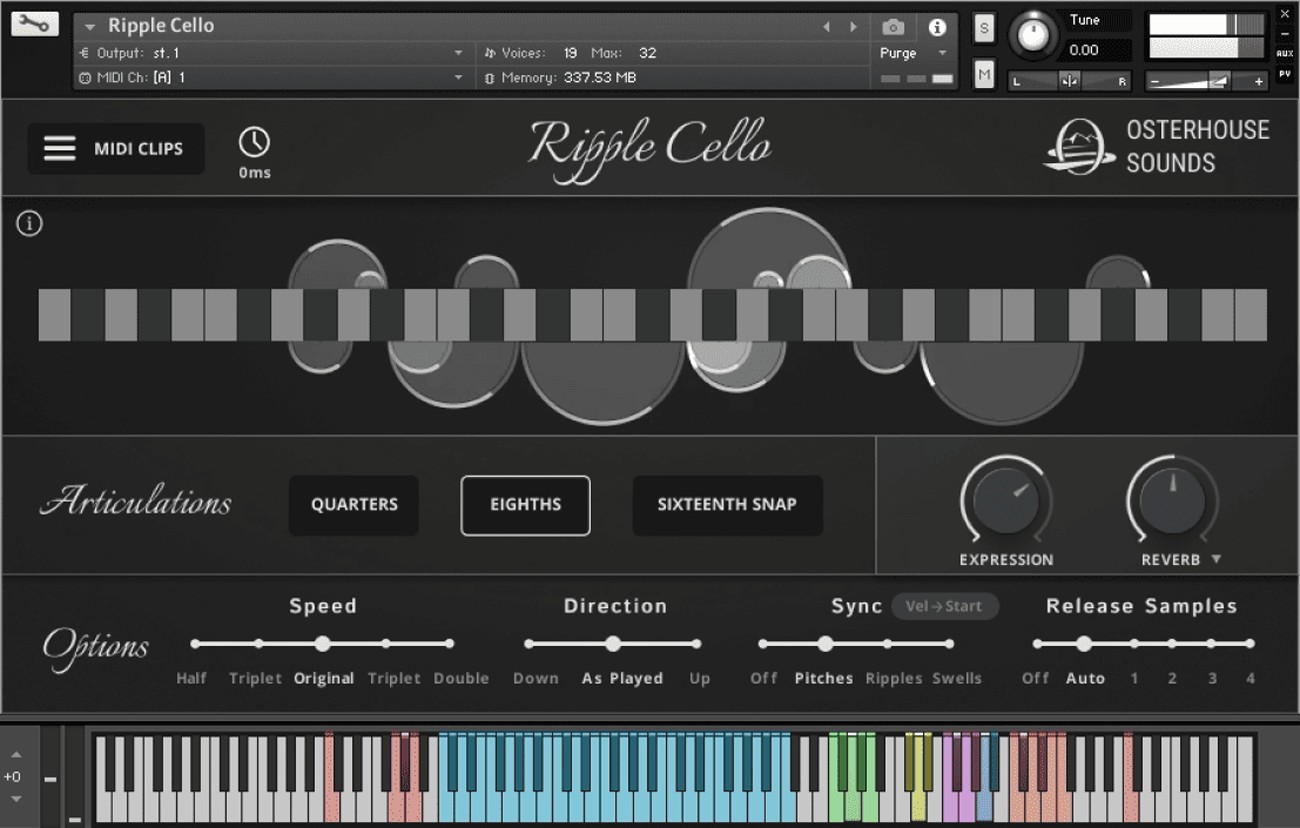Viewport: 1300px width, 828px height.
Task: Click the info icon beside the ripple display
Action: (29, 224)
